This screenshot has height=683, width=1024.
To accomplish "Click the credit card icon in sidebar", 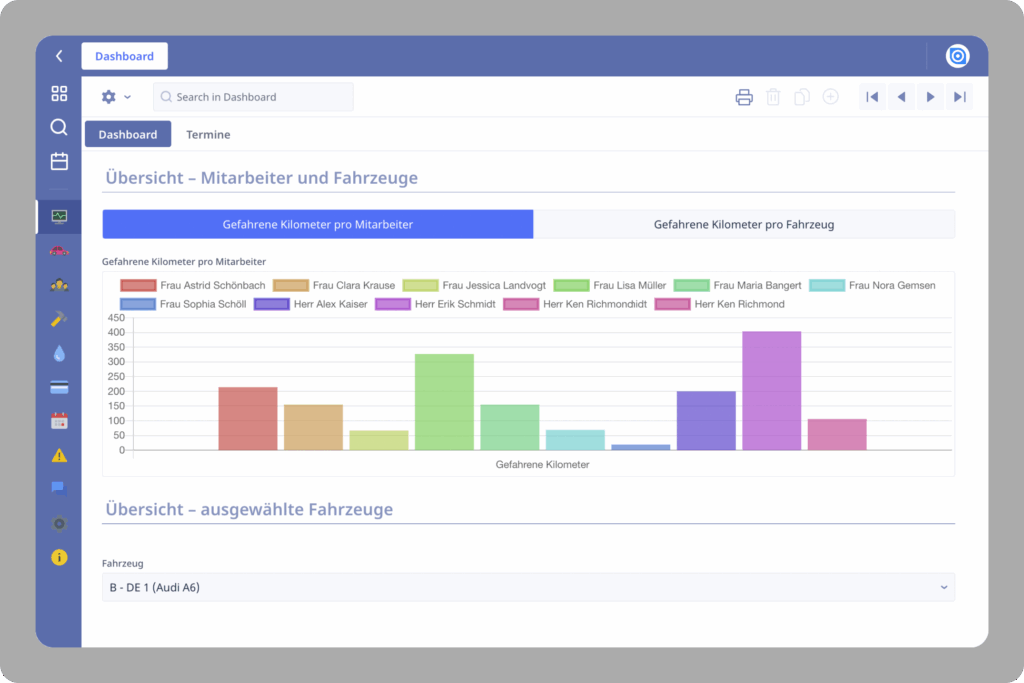I will pyautogui.click(x=59, y=387).
